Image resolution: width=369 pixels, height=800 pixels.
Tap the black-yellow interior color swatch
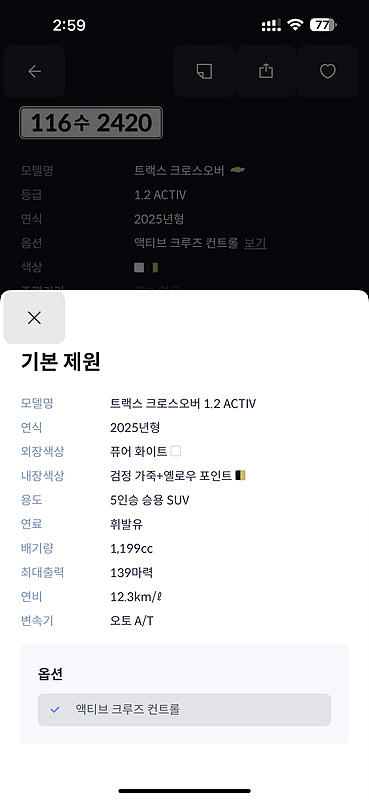click(240, 476)
